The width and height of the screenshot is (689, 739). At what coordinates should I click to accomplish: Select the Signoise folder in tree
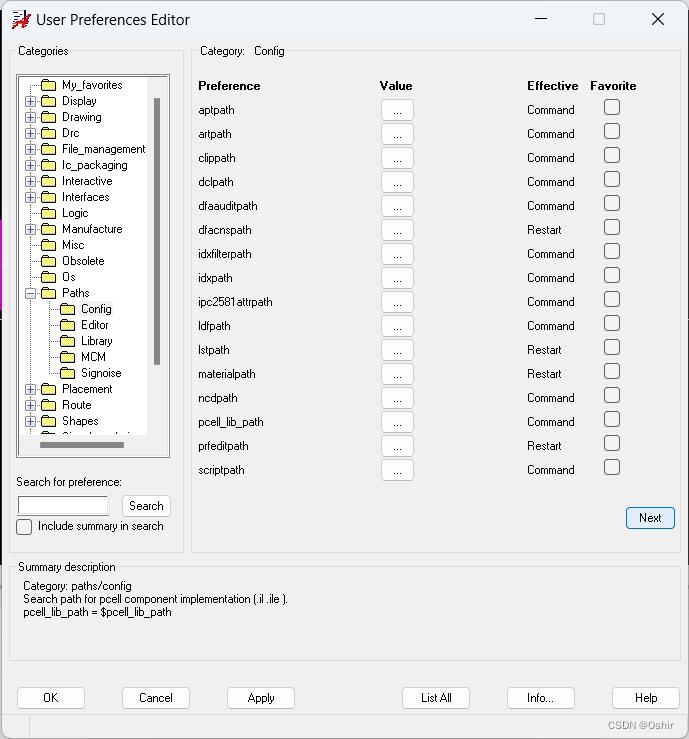pos(100,373)
